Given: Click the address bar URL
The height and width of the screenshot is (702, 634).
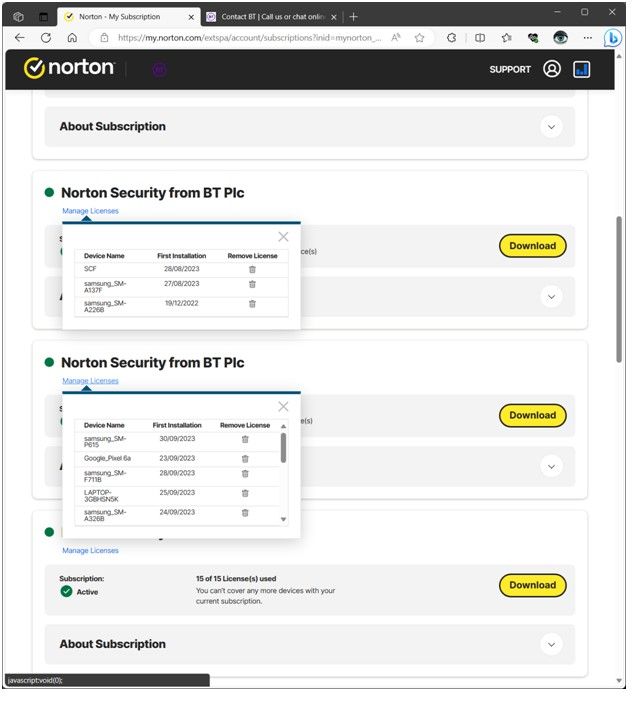Looking at the screenshot, I should pyautogui.click(x=250, y=37).
